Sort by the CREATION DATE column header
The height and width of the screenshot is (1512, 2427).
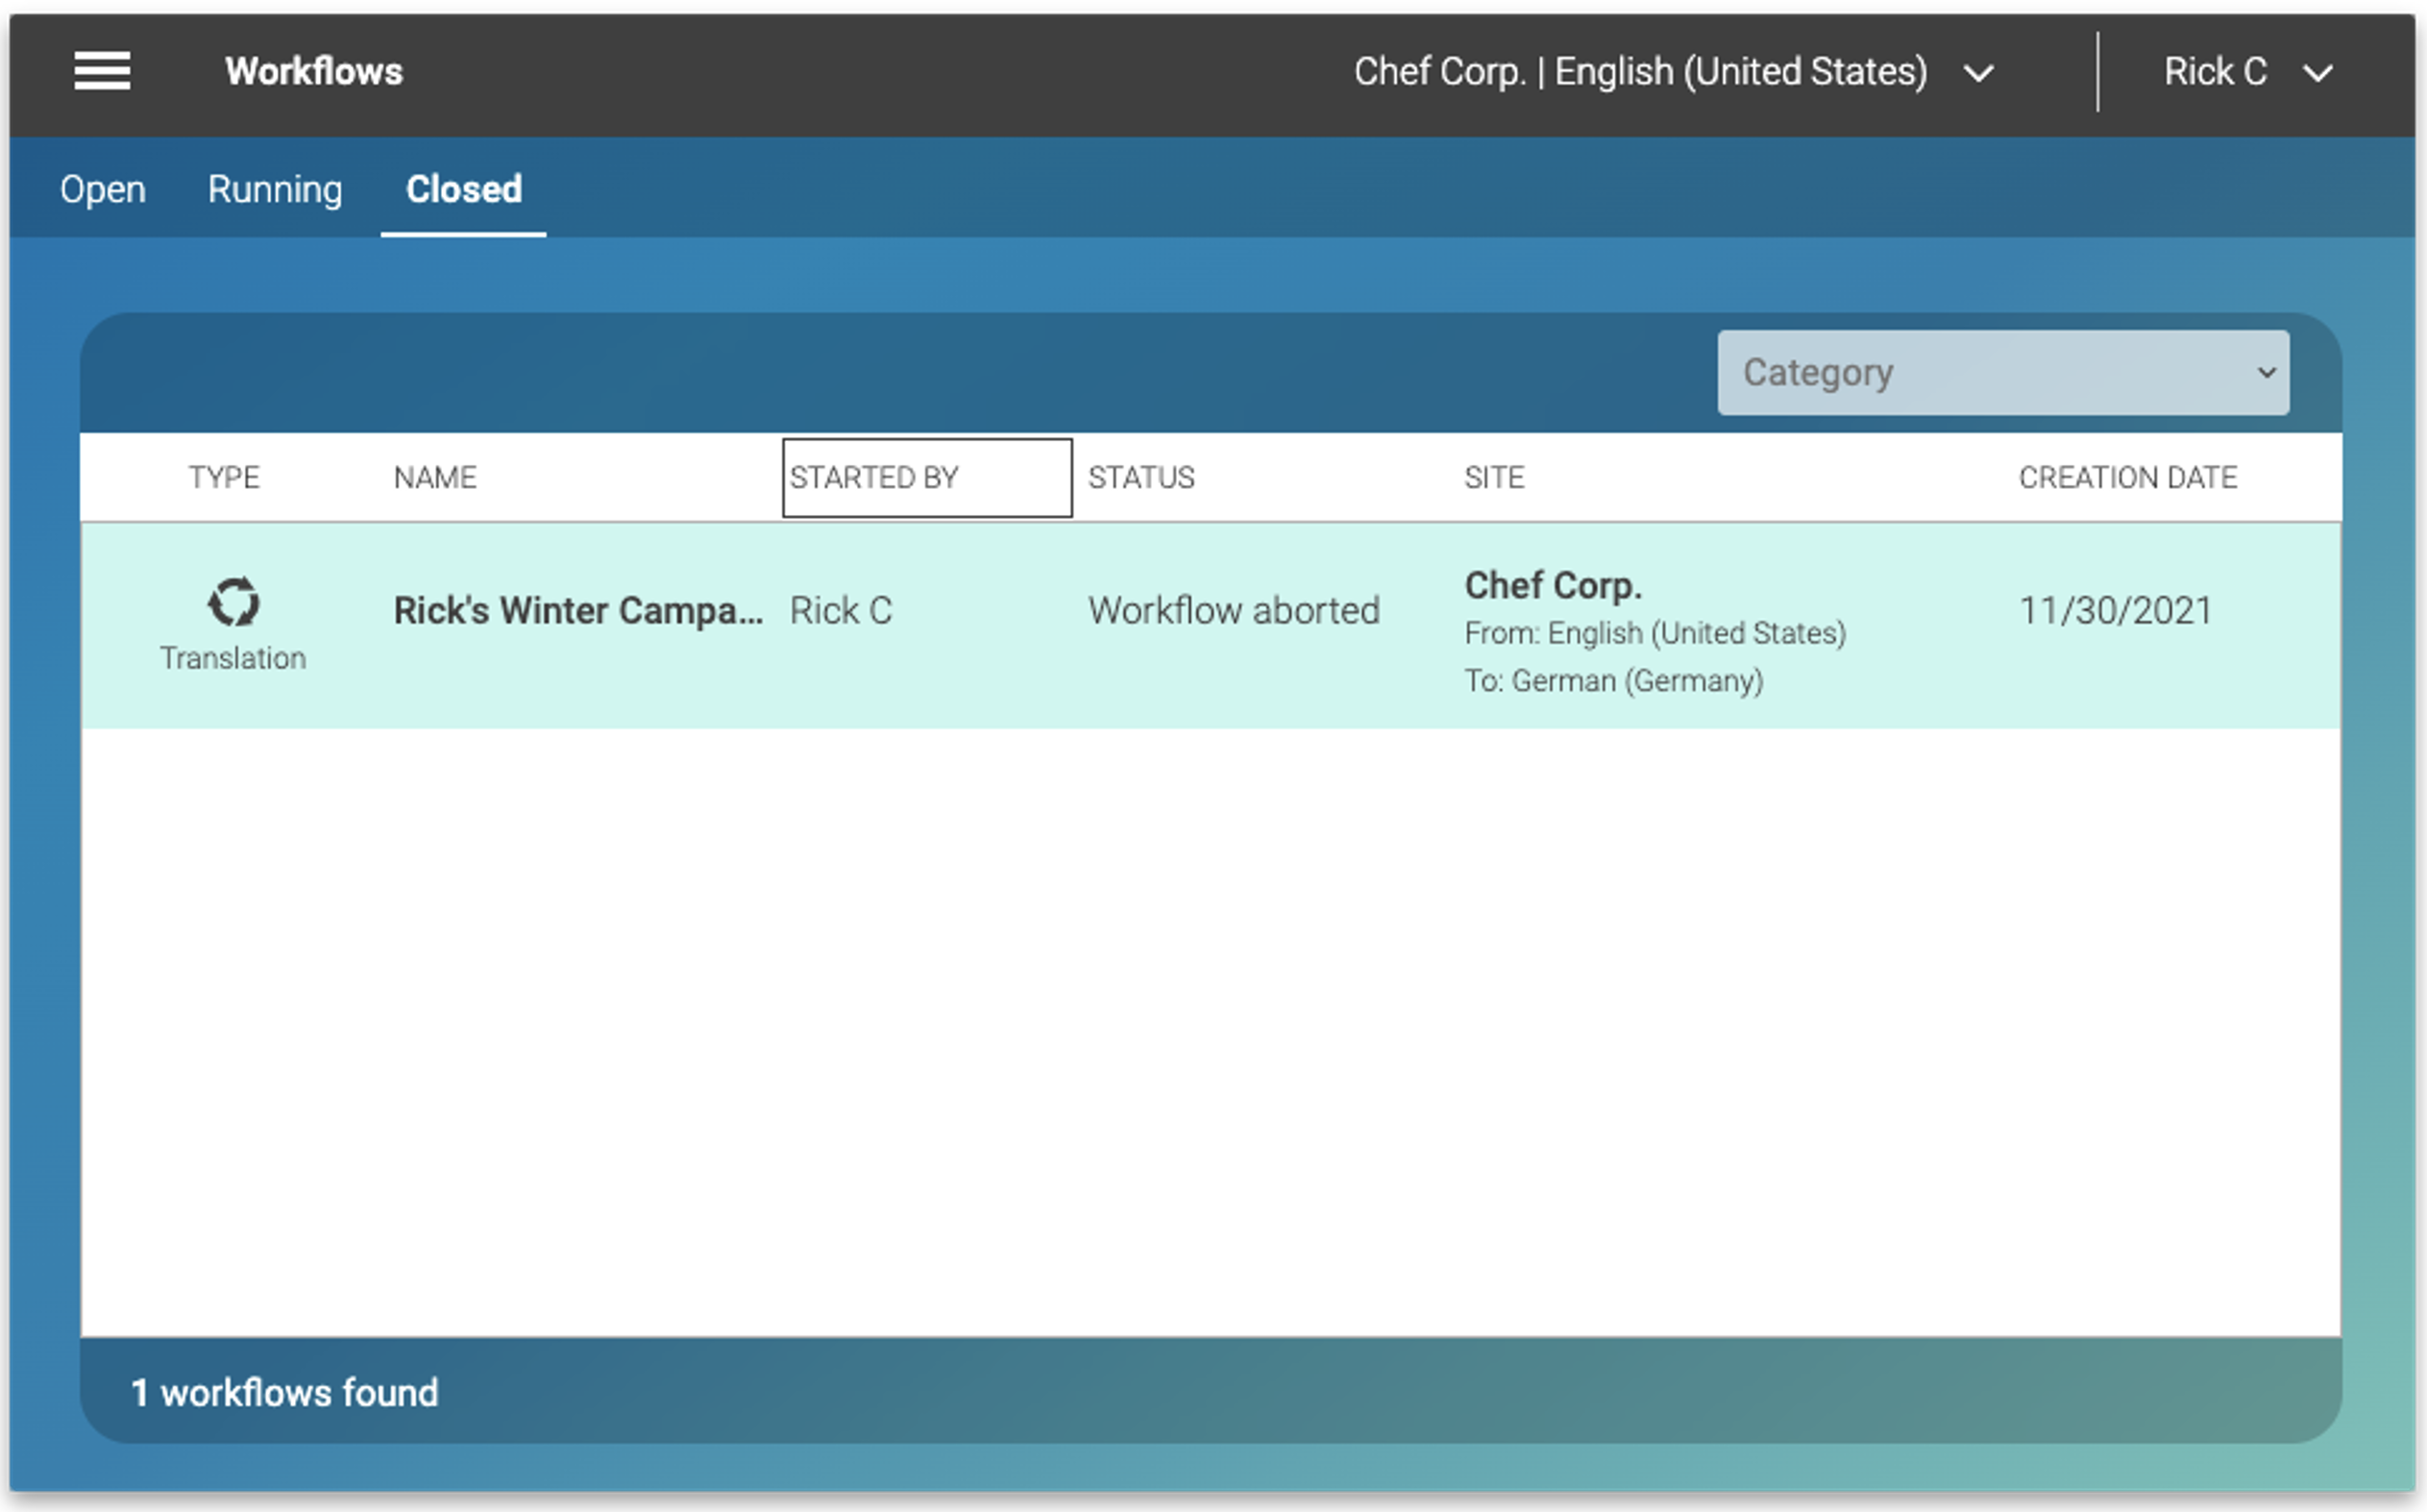click(x=2128, y=477)
